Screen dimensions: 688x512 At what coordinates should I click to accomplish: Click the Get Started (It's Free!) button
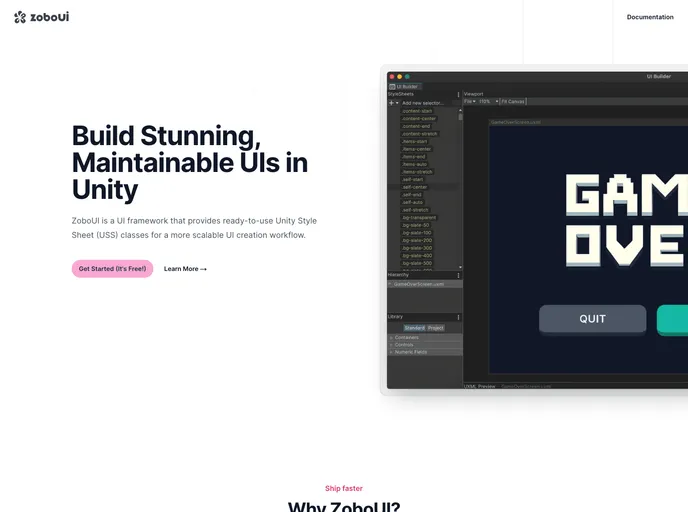click(112, 269)
